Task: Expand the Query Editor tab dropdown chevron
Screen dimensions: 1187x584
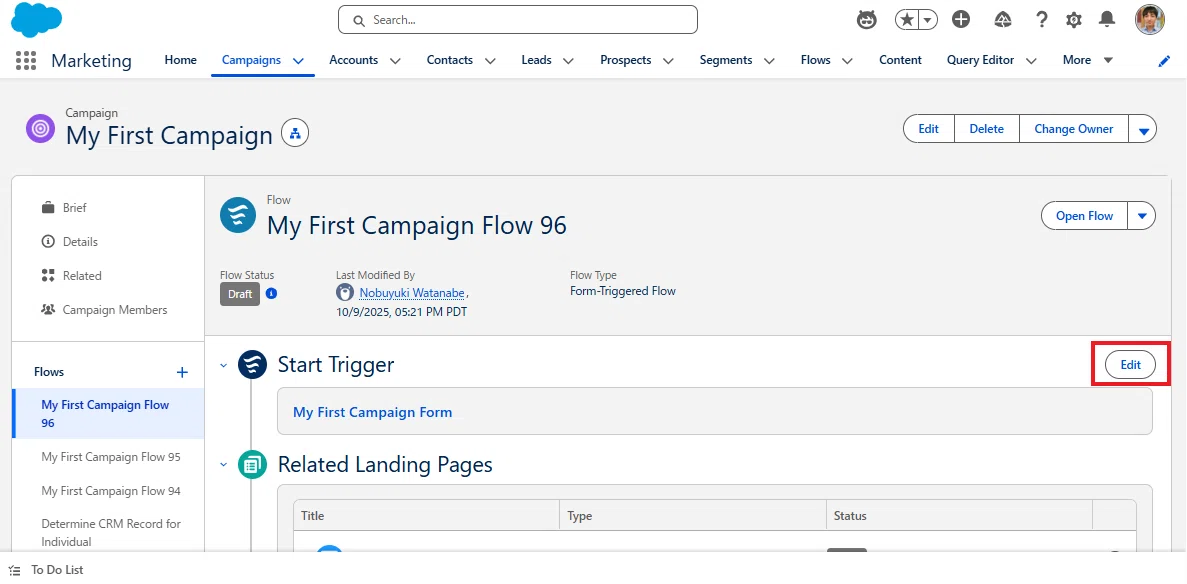Action: 1031,61
